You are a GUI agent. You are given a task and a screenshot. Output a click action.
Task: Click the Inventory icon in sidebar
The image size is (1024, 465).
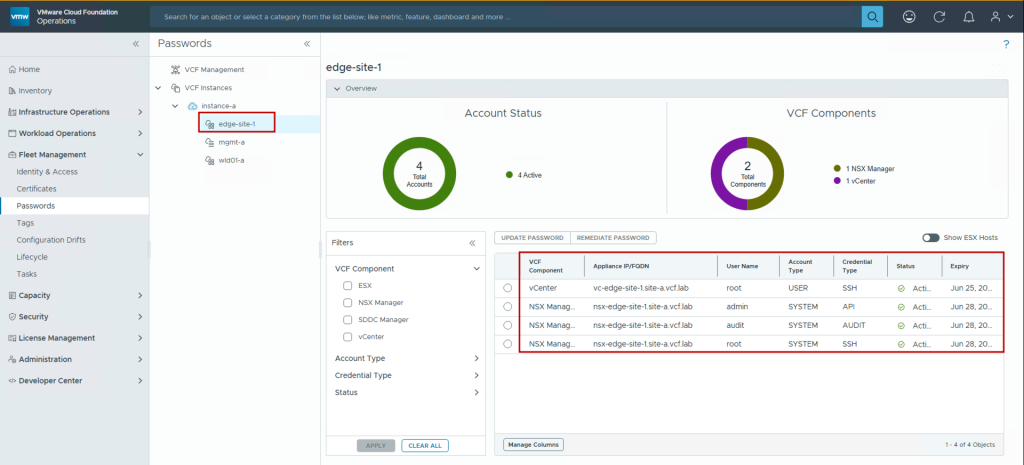(x=12, y=91)
